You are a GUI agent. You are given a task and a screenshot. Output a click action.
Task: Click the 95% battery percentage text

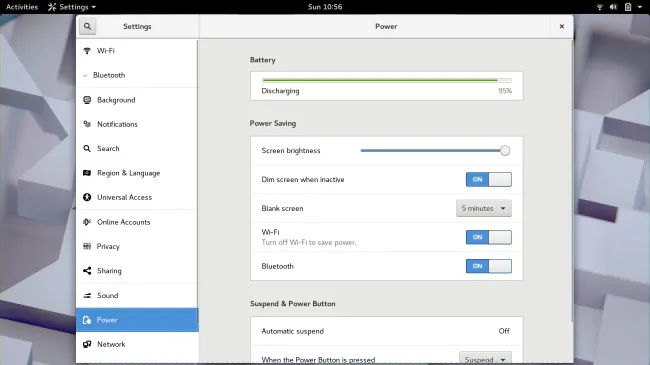click(x=505, y=91)
